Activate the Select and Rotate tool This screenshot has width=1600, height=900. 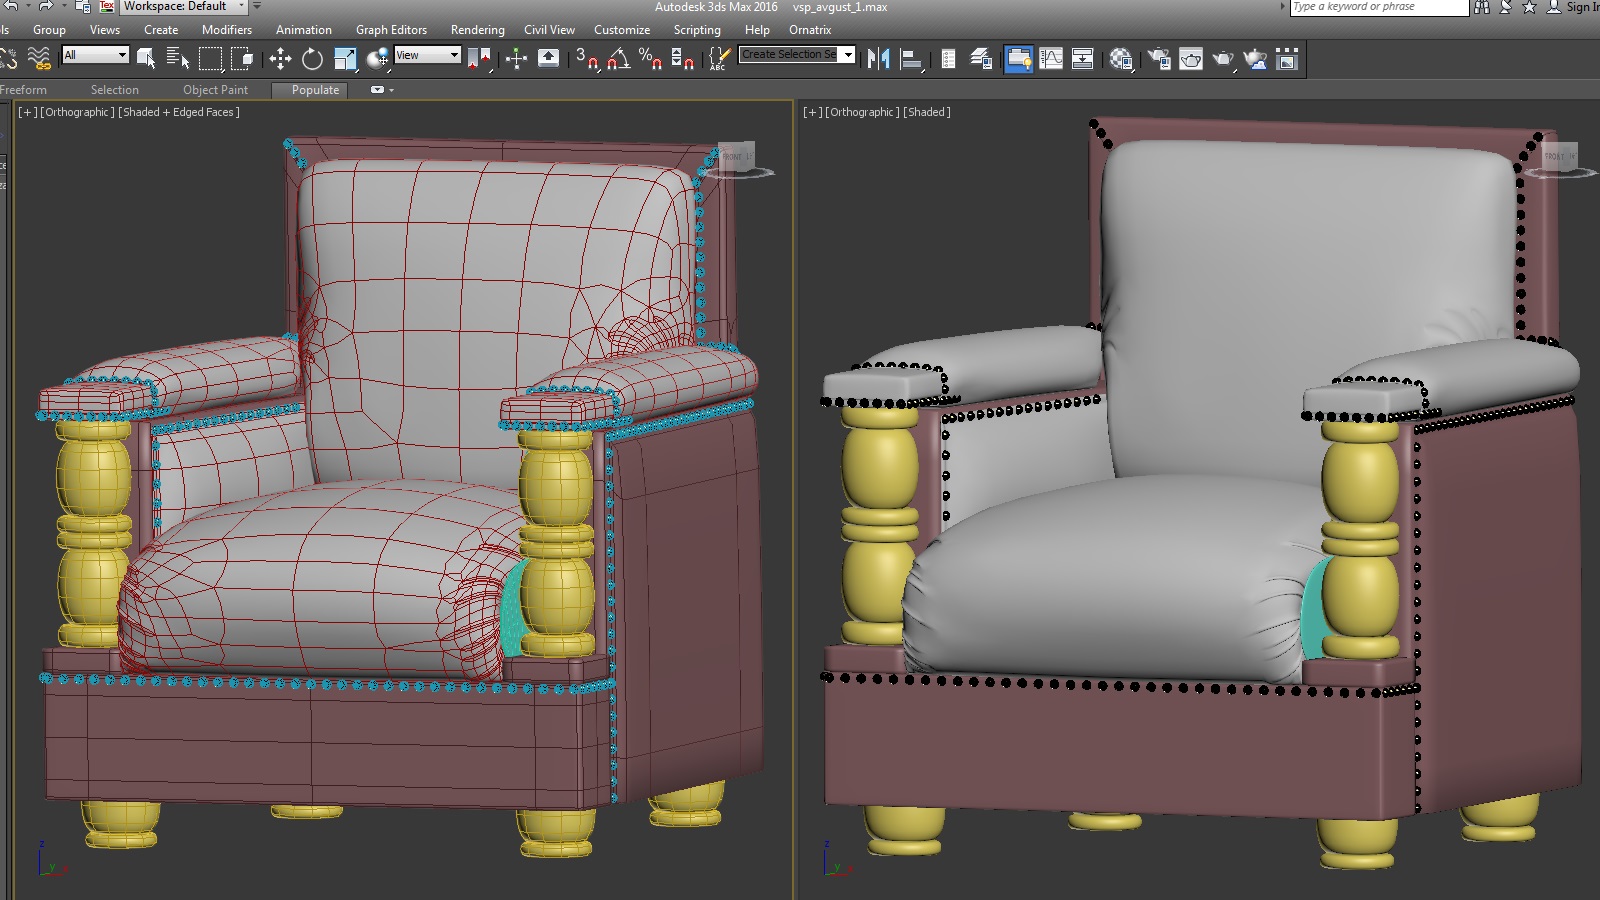312,59
